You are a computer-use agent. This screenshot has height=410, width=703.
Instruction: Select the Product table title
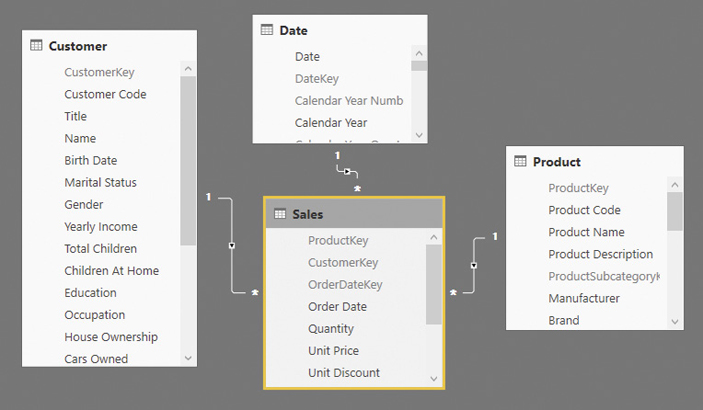[557, 162]
